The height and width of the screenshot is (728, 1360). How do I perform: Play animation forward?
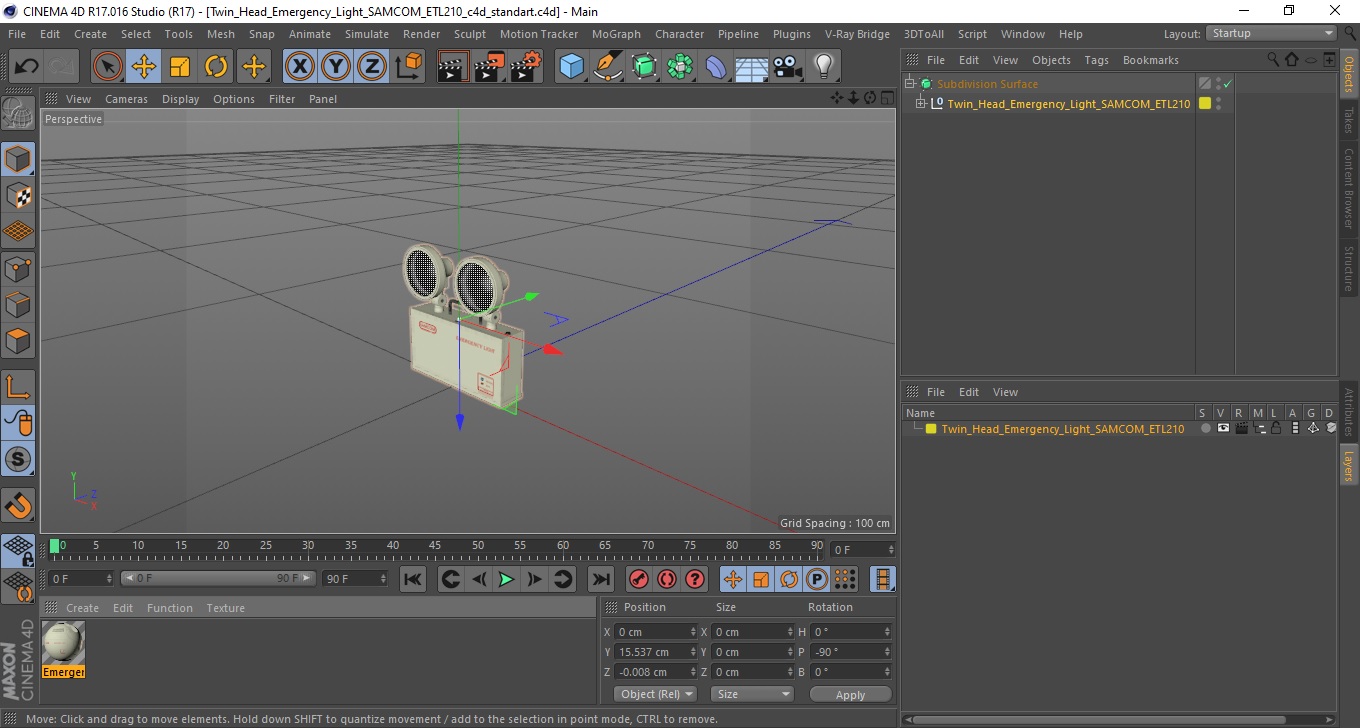pyautogui.click(x=506, y=579)
